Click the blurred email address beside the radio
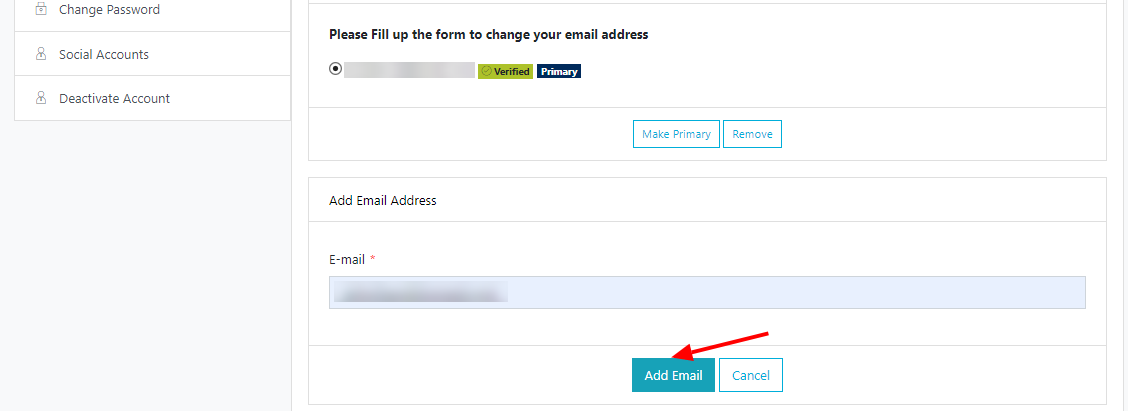1128x411 pixels. click(409, 70)
